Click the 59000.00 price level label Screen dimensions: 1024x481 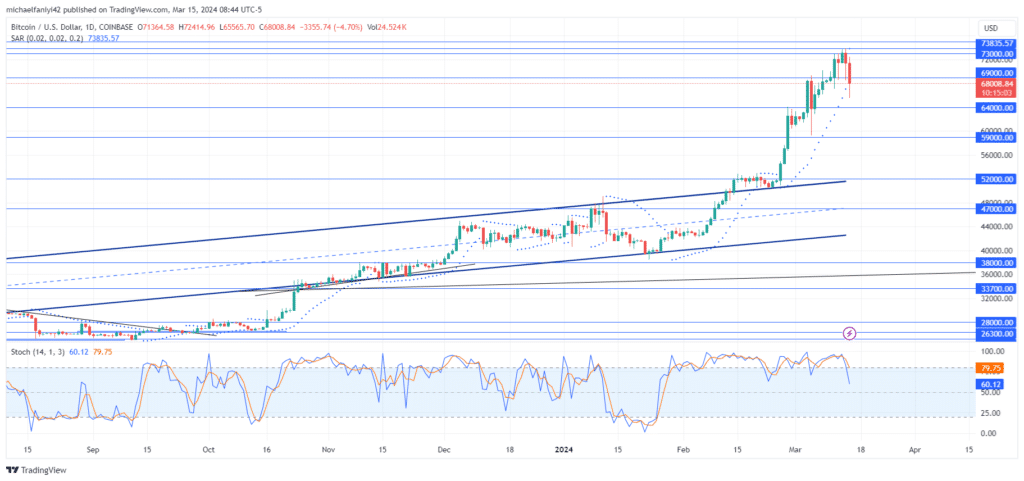(x=997, y=138)
